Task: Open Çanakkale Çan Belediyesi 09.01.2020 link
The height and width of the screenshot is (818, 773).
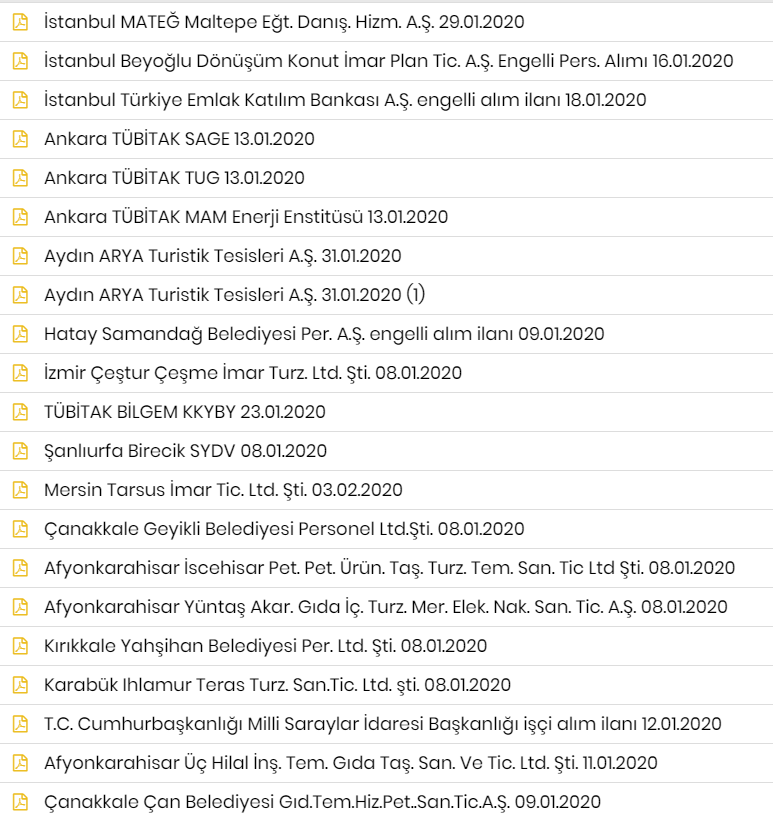Action: coord(322,802)
